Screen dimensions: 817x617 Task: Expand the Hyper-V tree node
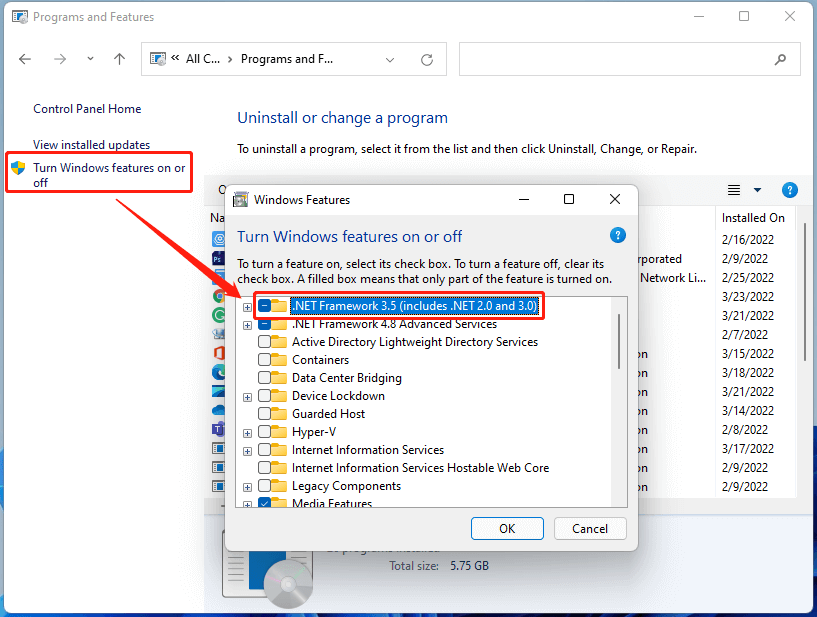pyautogui.click(x=247, y=431)
